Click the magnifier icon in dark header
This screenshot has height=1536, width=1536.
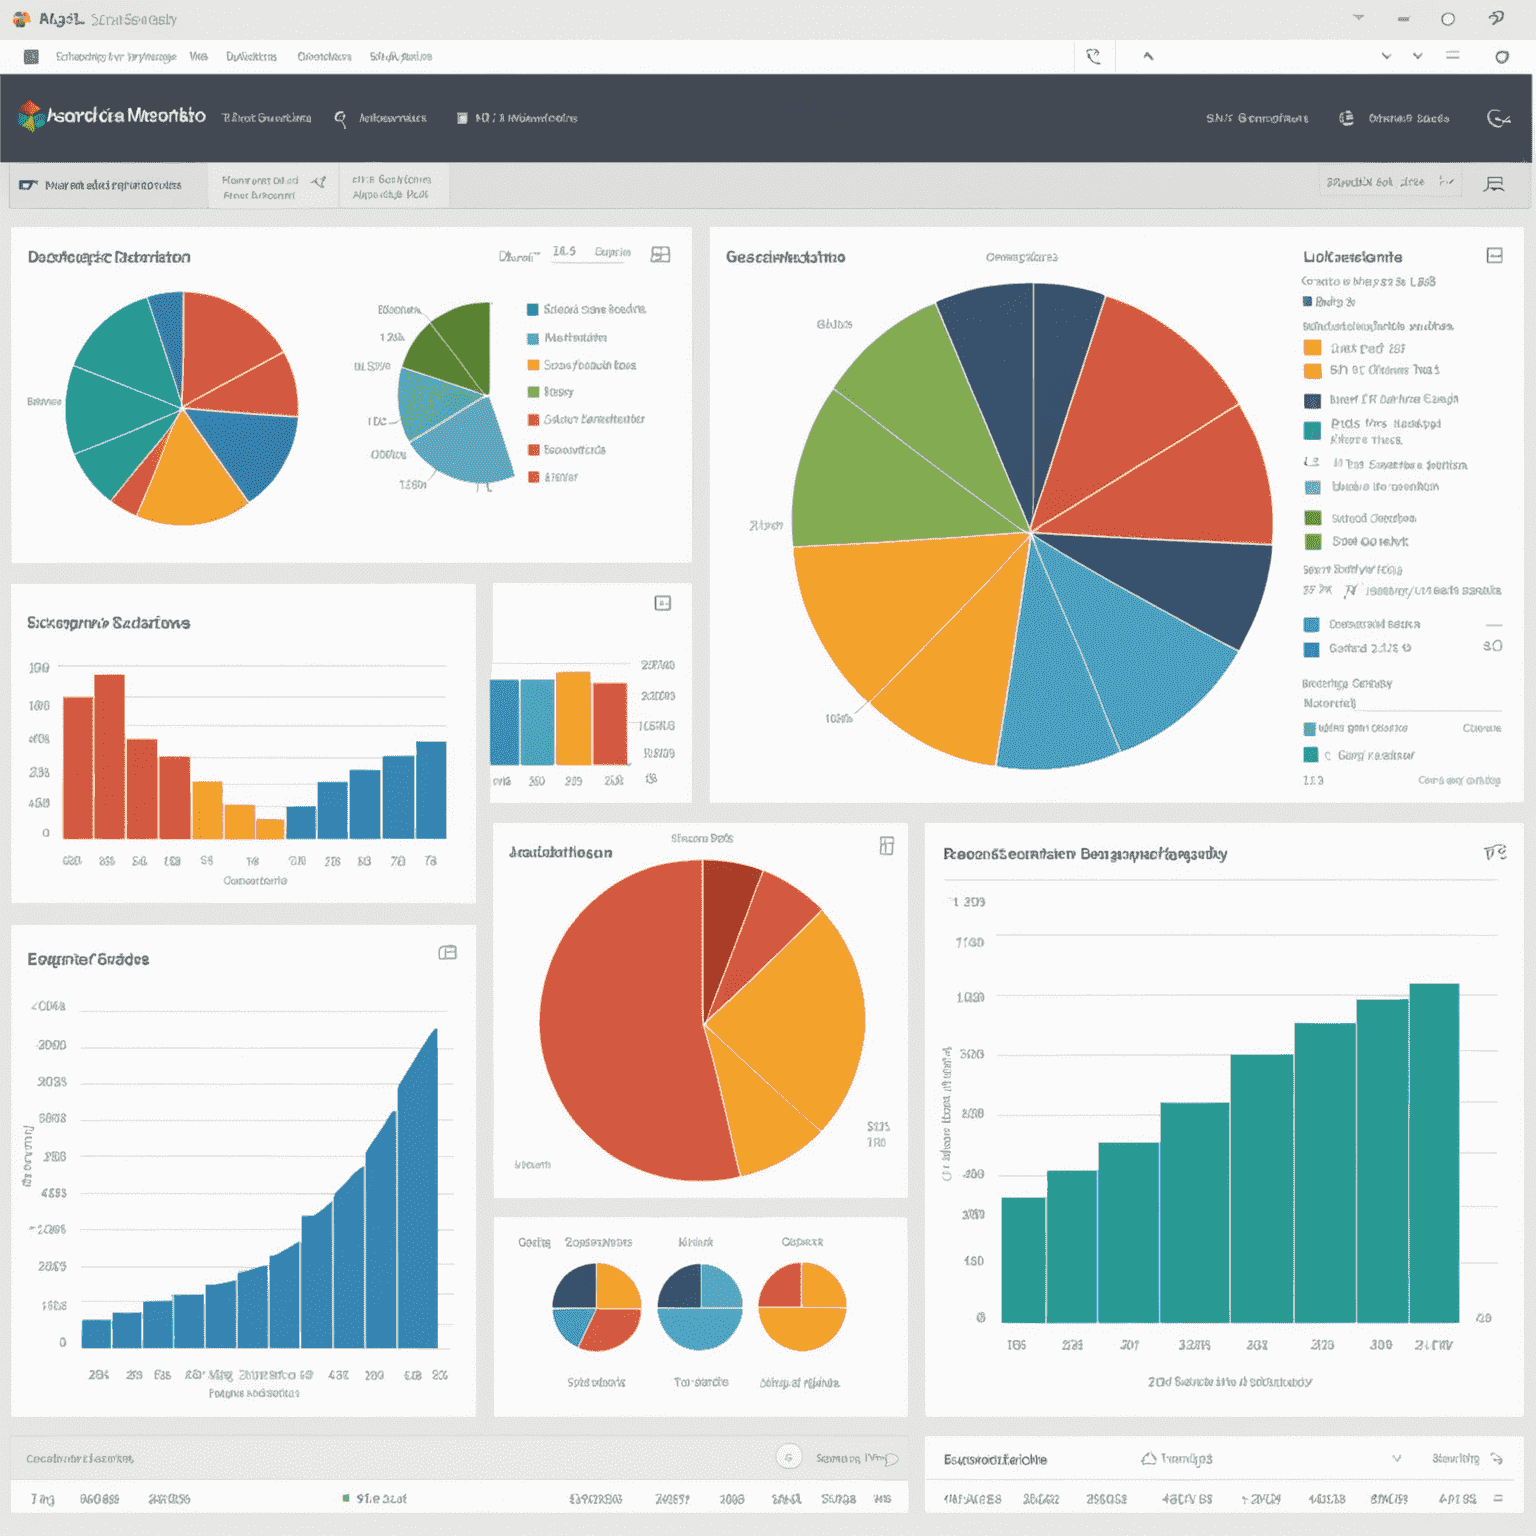click(340, 119)
